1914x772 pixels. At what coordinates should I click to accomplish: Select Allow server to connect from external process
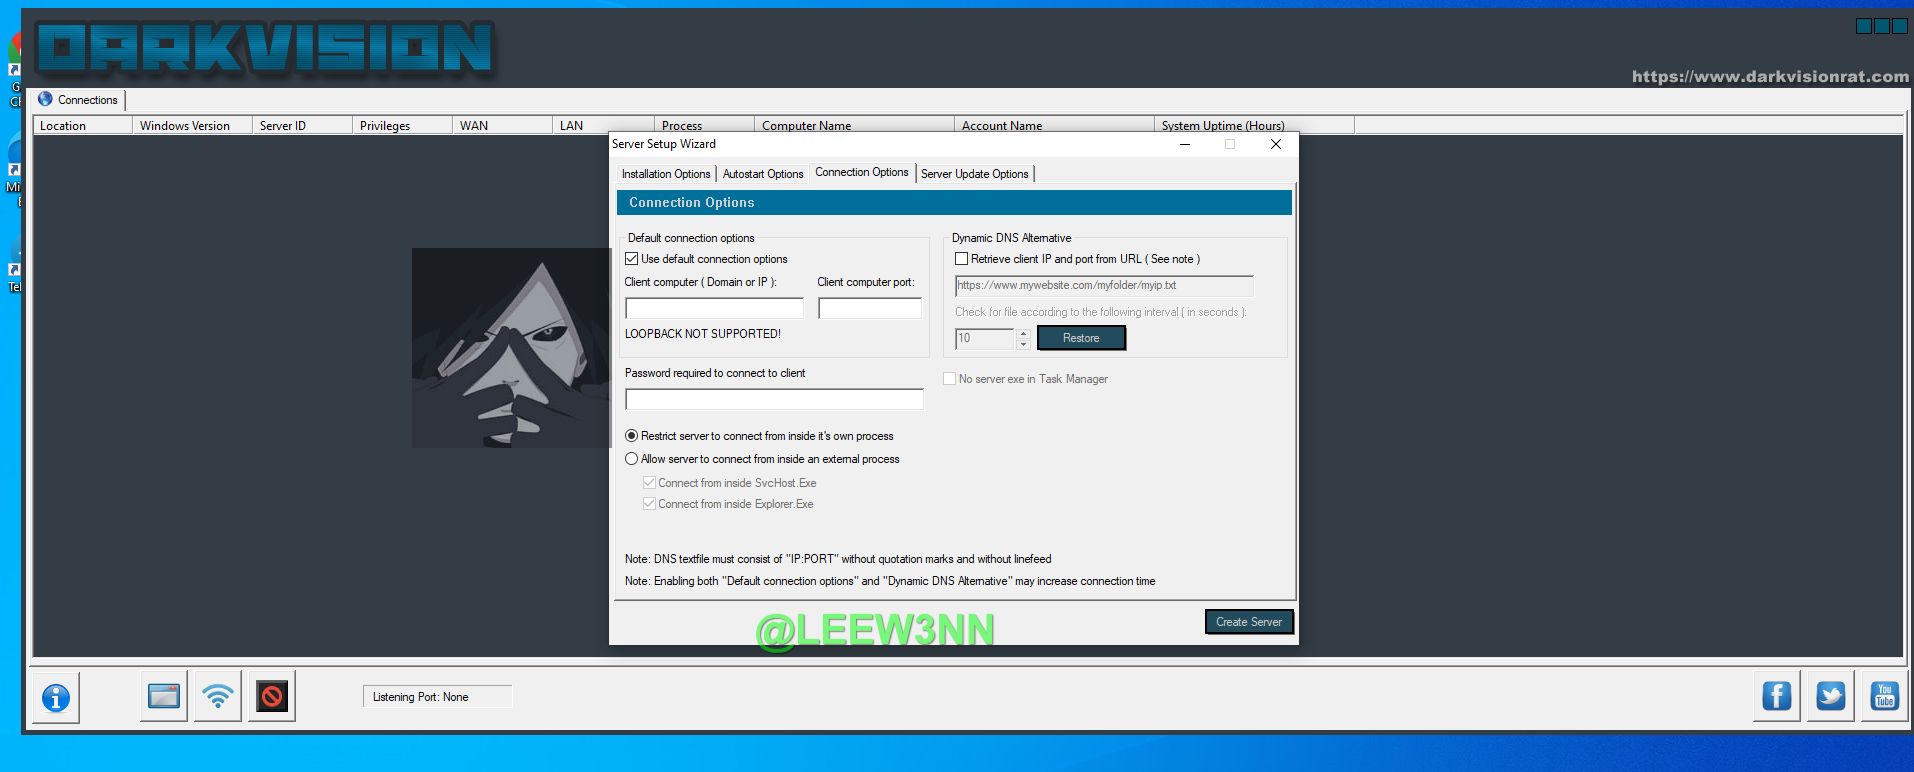click(x=632, y=459)
